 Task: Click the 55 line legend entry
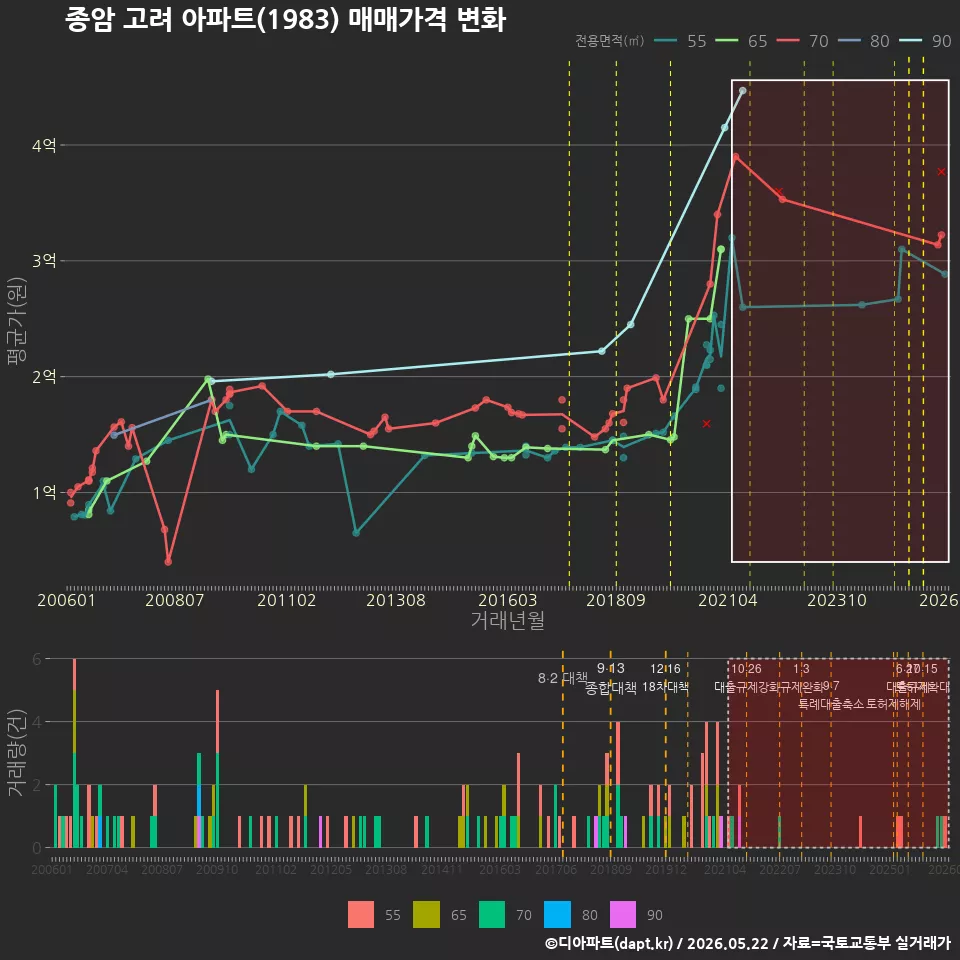(680, 41)
